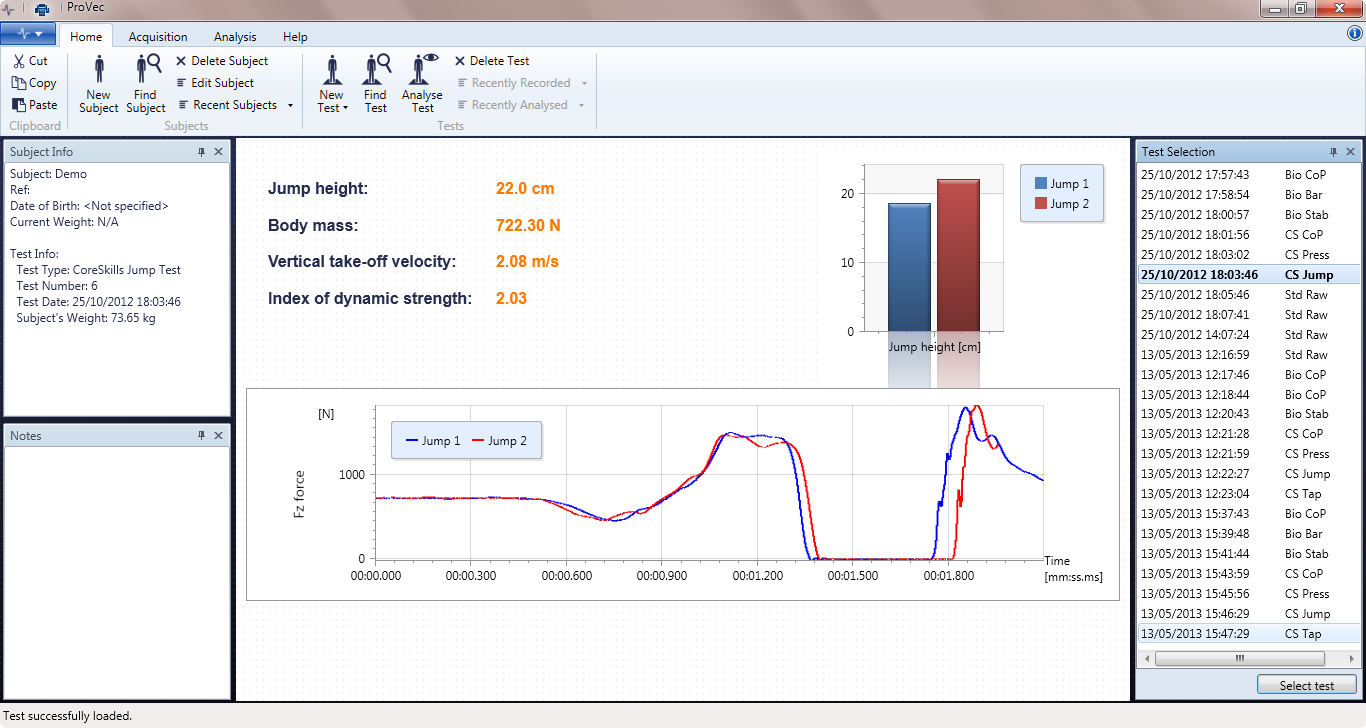1366x728 pixels.
Task: Select test 13/05/2013 12:23:04 CS Tap
Action: [1249, 494]
